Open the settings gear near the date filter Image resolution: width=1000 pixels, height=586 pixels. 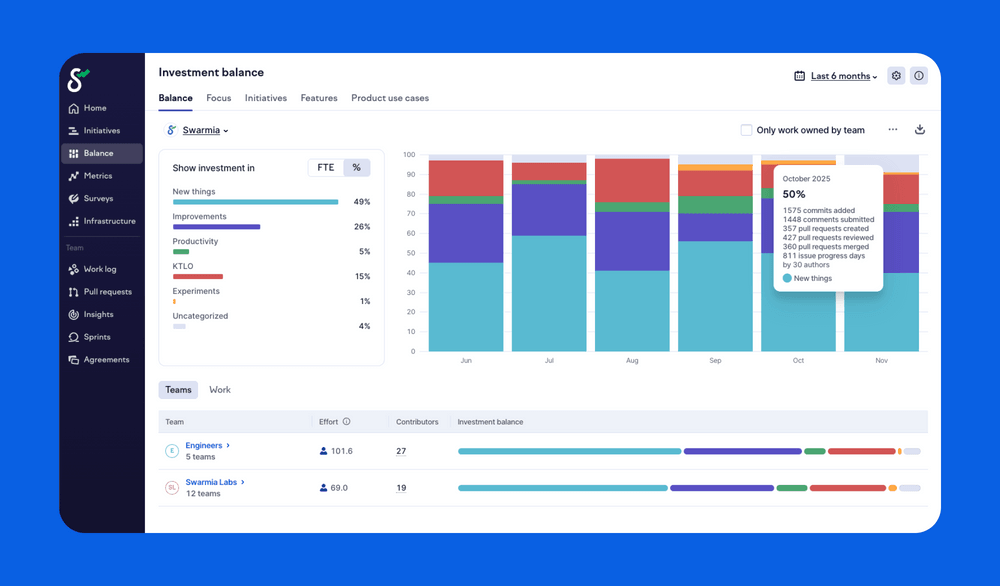coord(896,75)
